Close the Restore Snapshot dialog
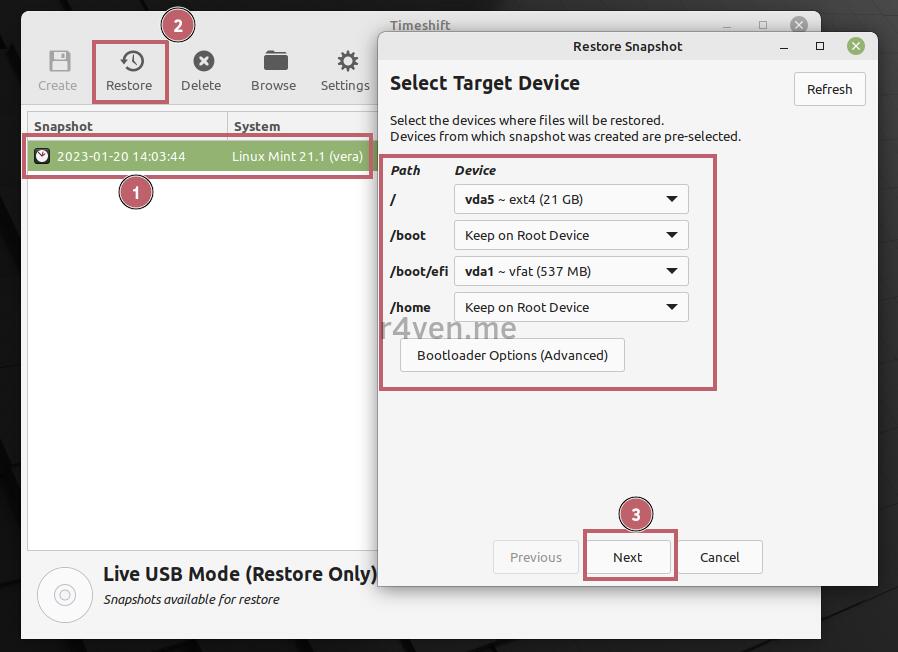Image resolution: width=898 pixels, height=652 pixels. 856,46
